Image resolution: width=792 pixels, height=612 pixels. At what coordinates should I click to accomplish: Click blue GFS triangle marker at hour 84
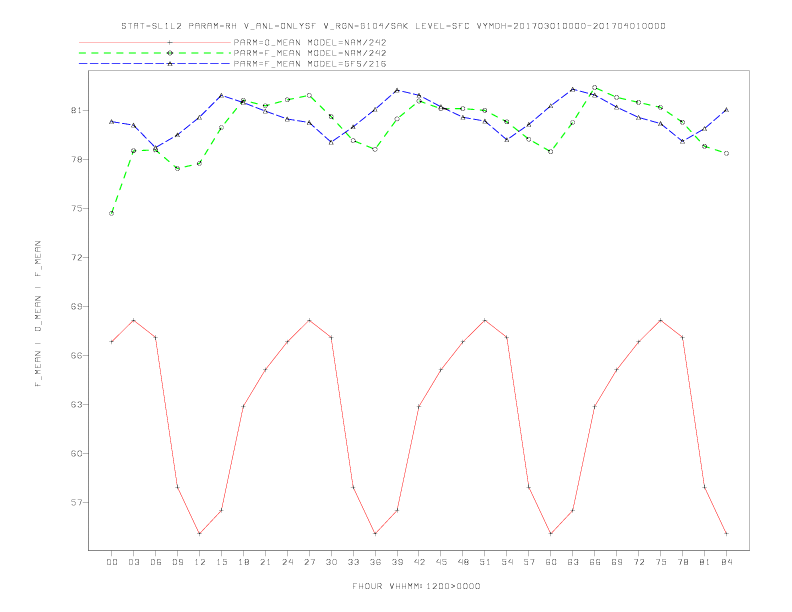pyautogui.click(x=726, y=110)
